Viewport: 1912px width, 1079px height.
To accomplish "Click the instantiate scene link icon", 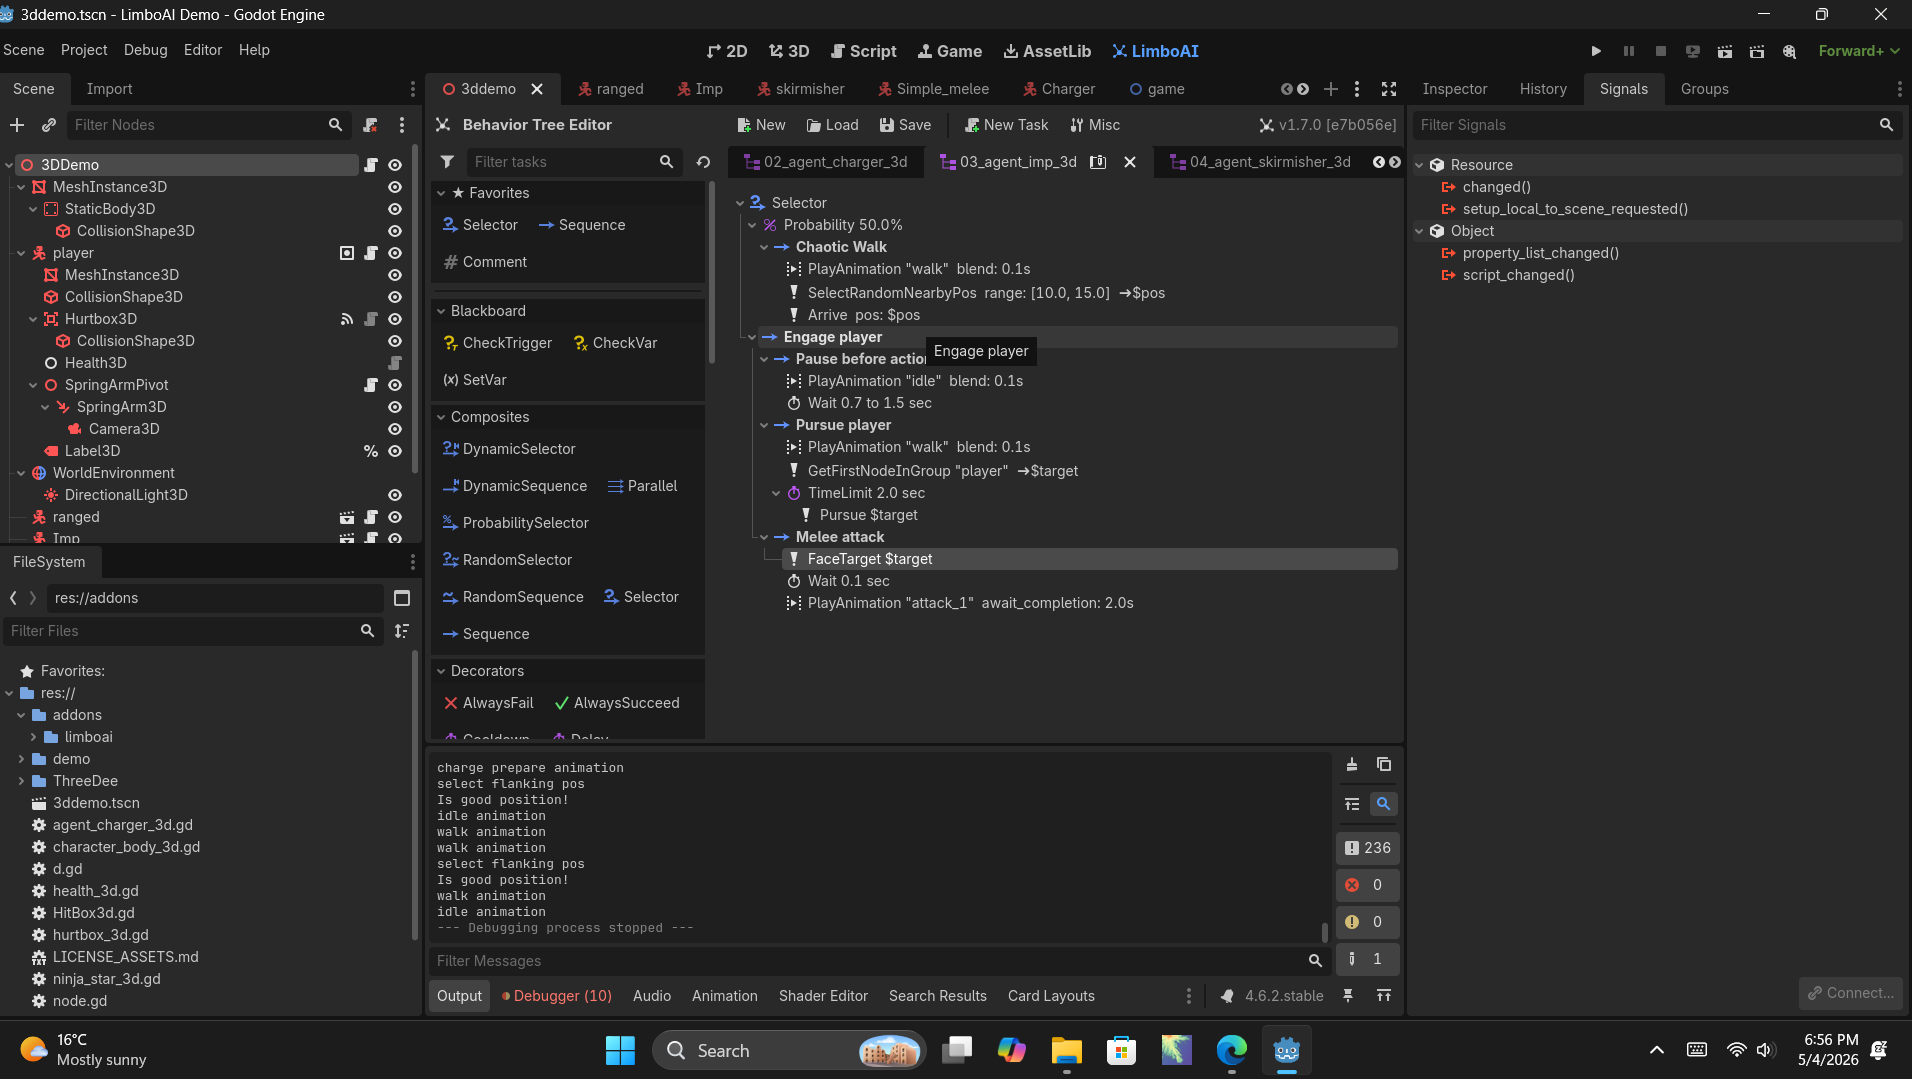I will [x=48, y=125].
